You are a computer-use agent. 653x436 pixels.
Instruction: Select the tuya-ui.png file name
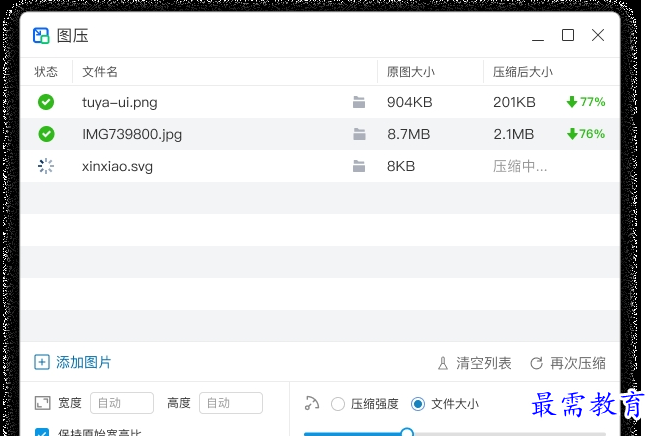click(120, 102)
